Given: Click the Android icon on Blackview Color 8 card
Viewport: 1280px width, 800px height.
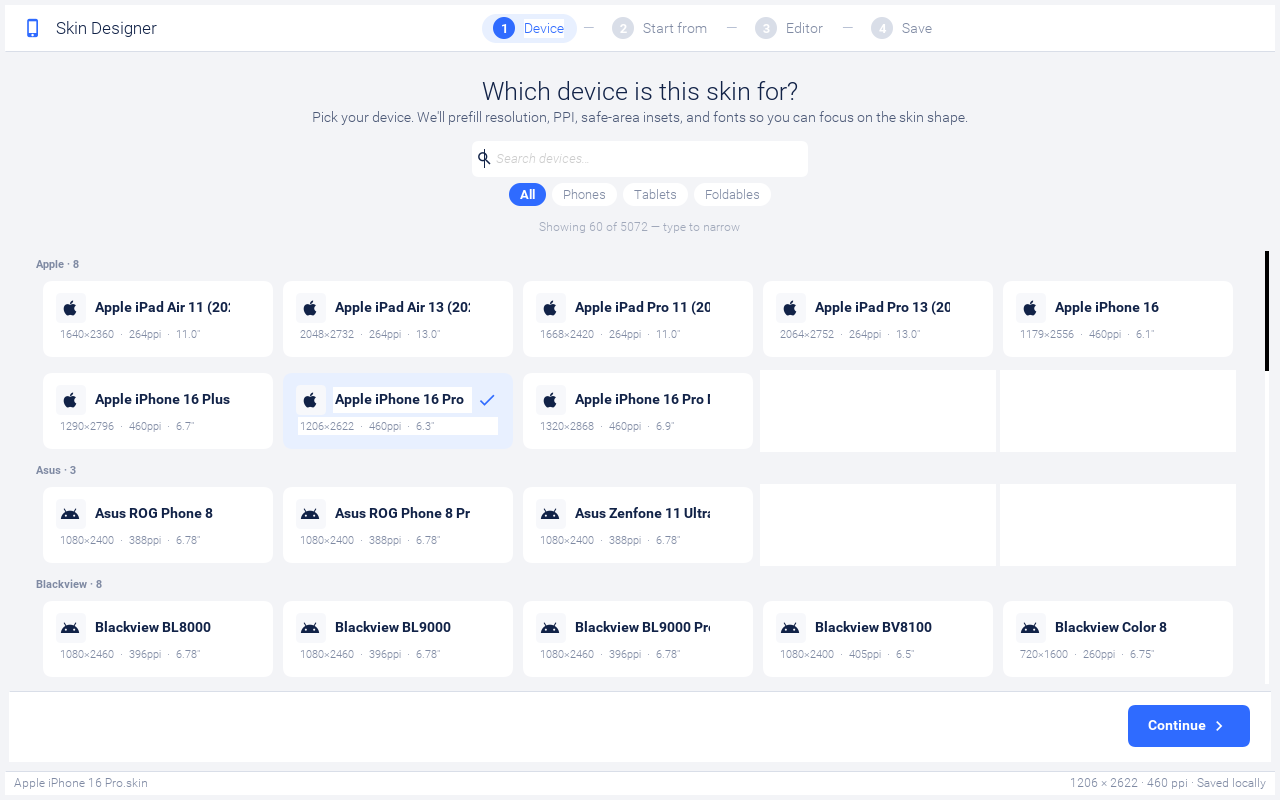Looking at the screenshot, I should 1030,628.
